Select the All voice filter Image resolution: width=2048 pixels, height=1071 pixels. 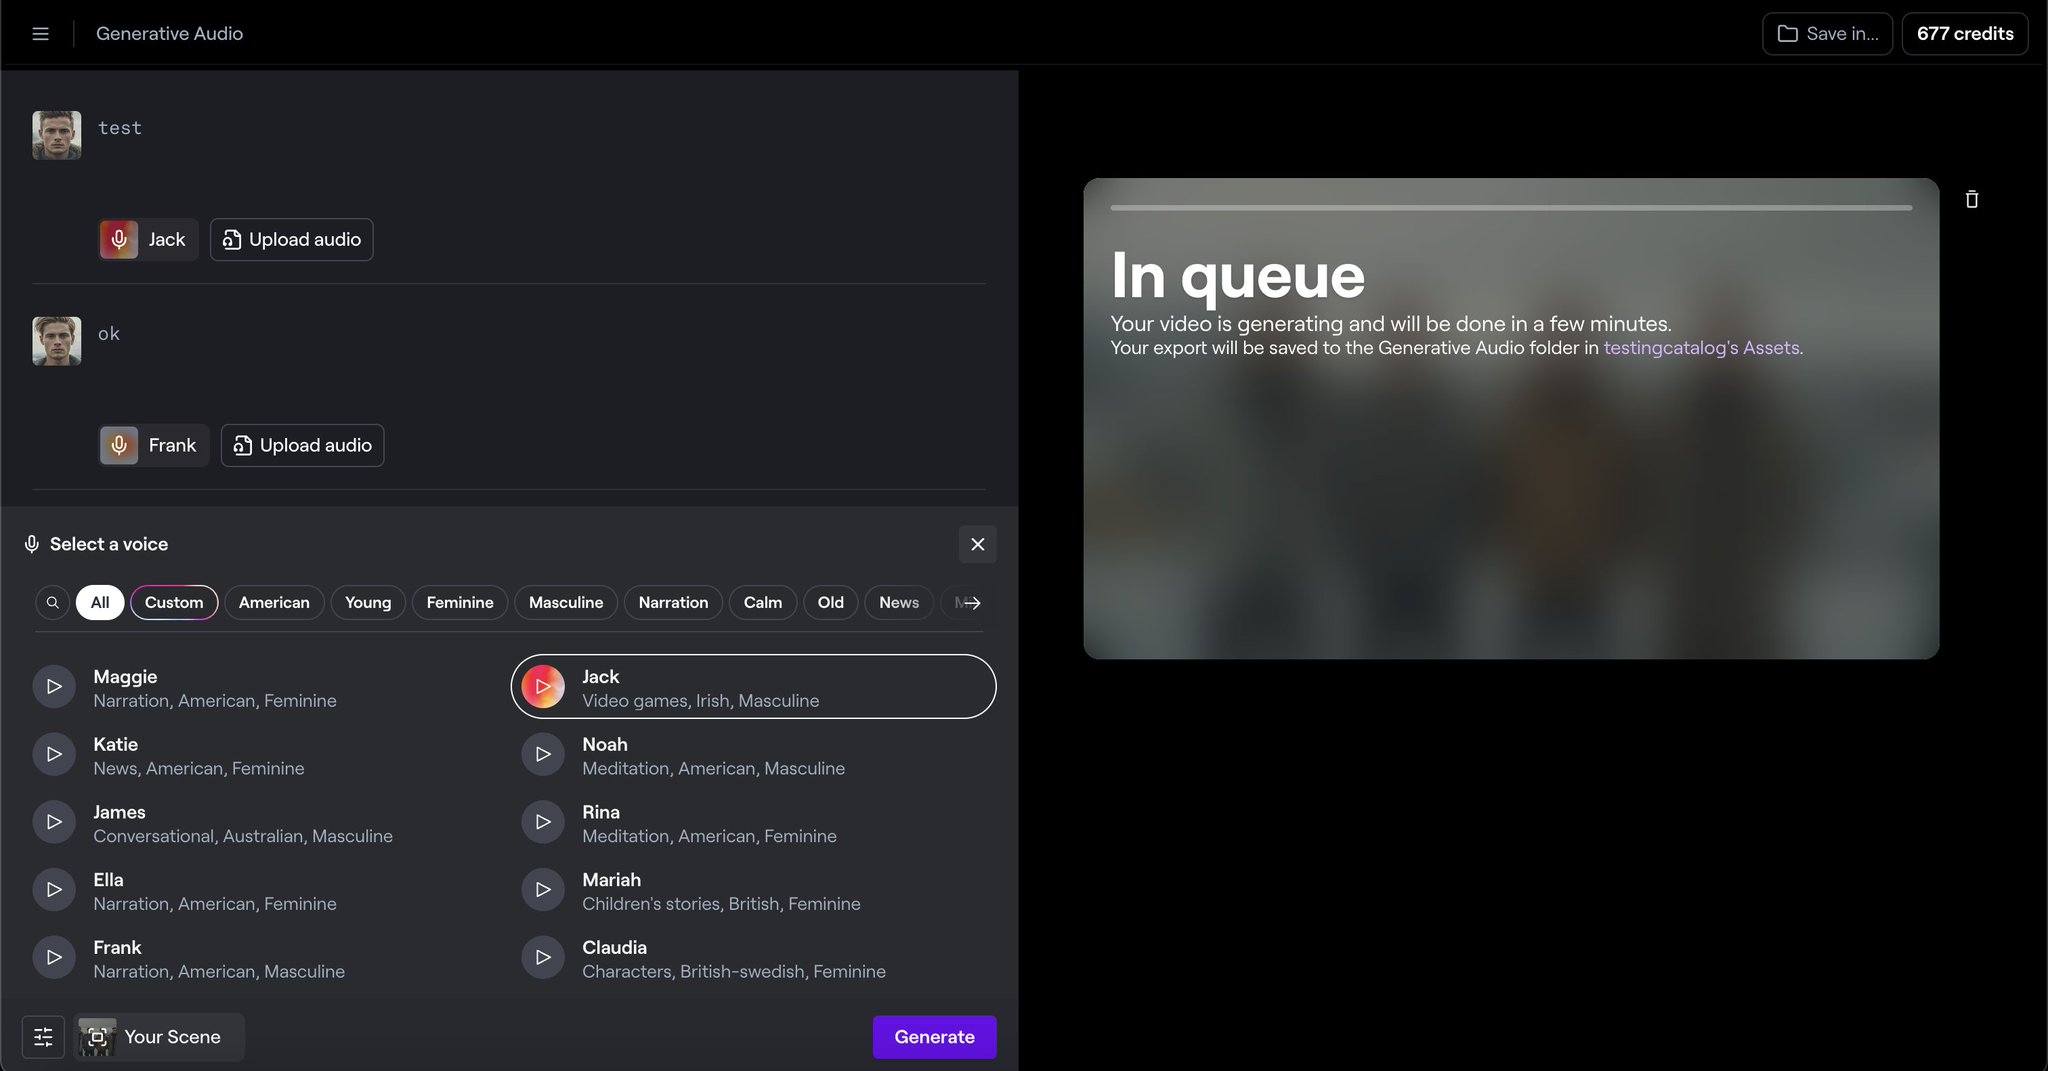click(x=100, y=603)
